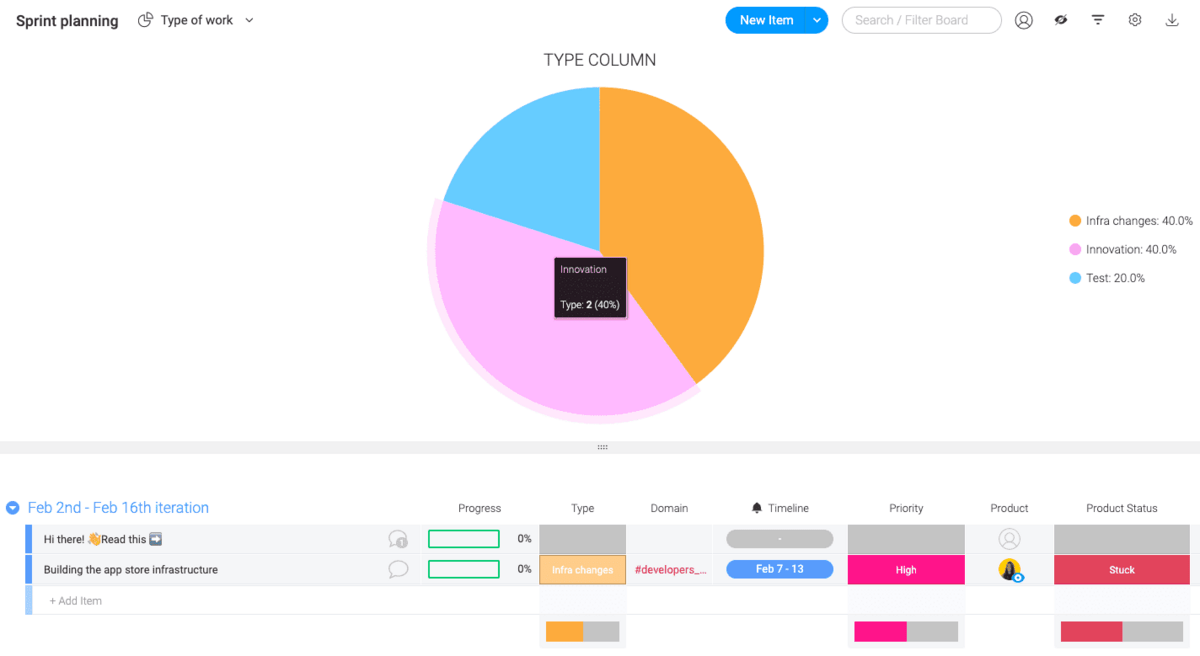
Task: Click the pie chart icon beside Type of work
Action: point(146,20)
